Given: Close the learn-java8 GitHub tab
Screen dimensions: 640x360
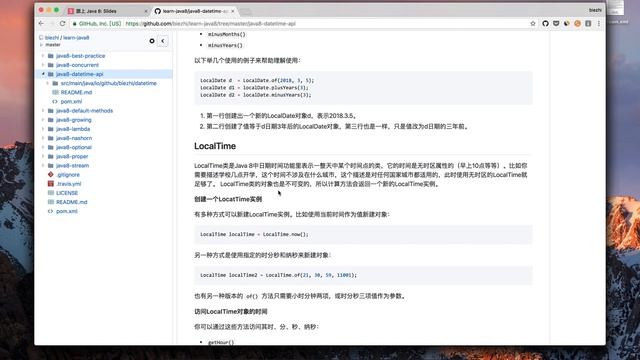Looking at the screenshot, I should coord(233,11).
